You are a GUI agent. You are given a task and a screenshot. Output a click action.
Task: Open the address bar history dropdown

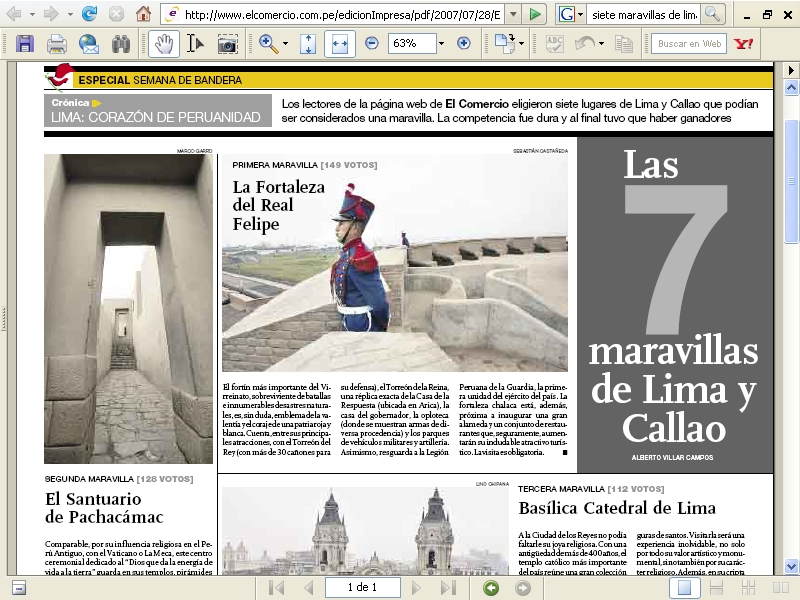[514, 14]
